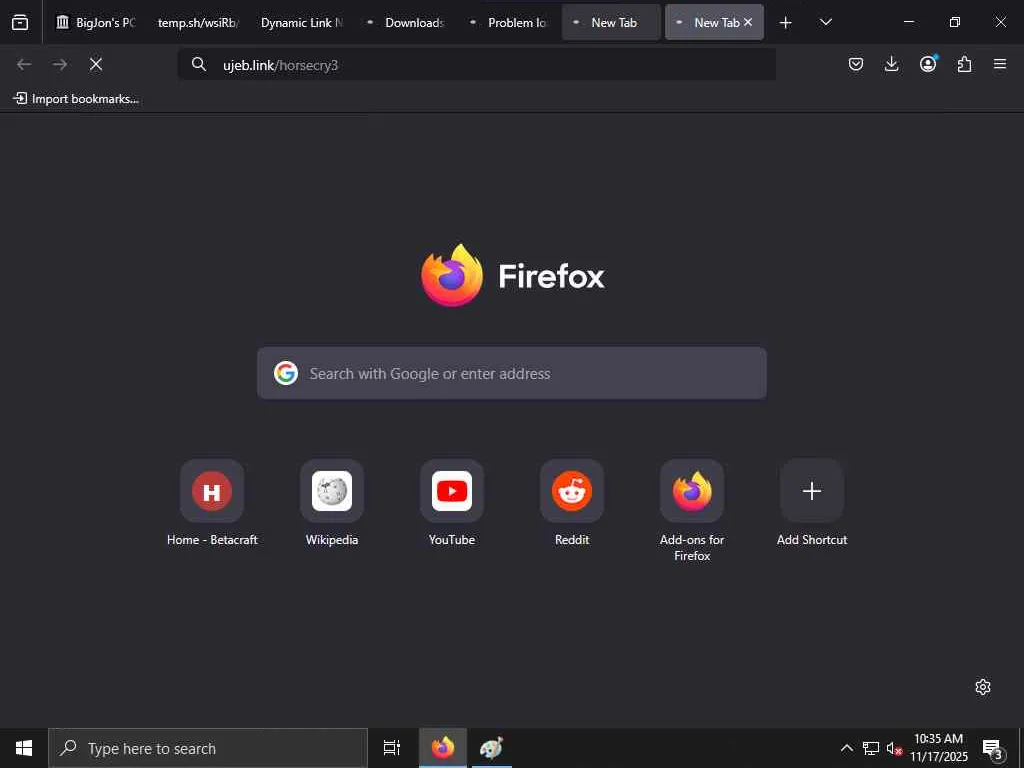This screenshot has height=768, width=1024.
Task: Open new tab personalize gear icon
Action: 983,687
